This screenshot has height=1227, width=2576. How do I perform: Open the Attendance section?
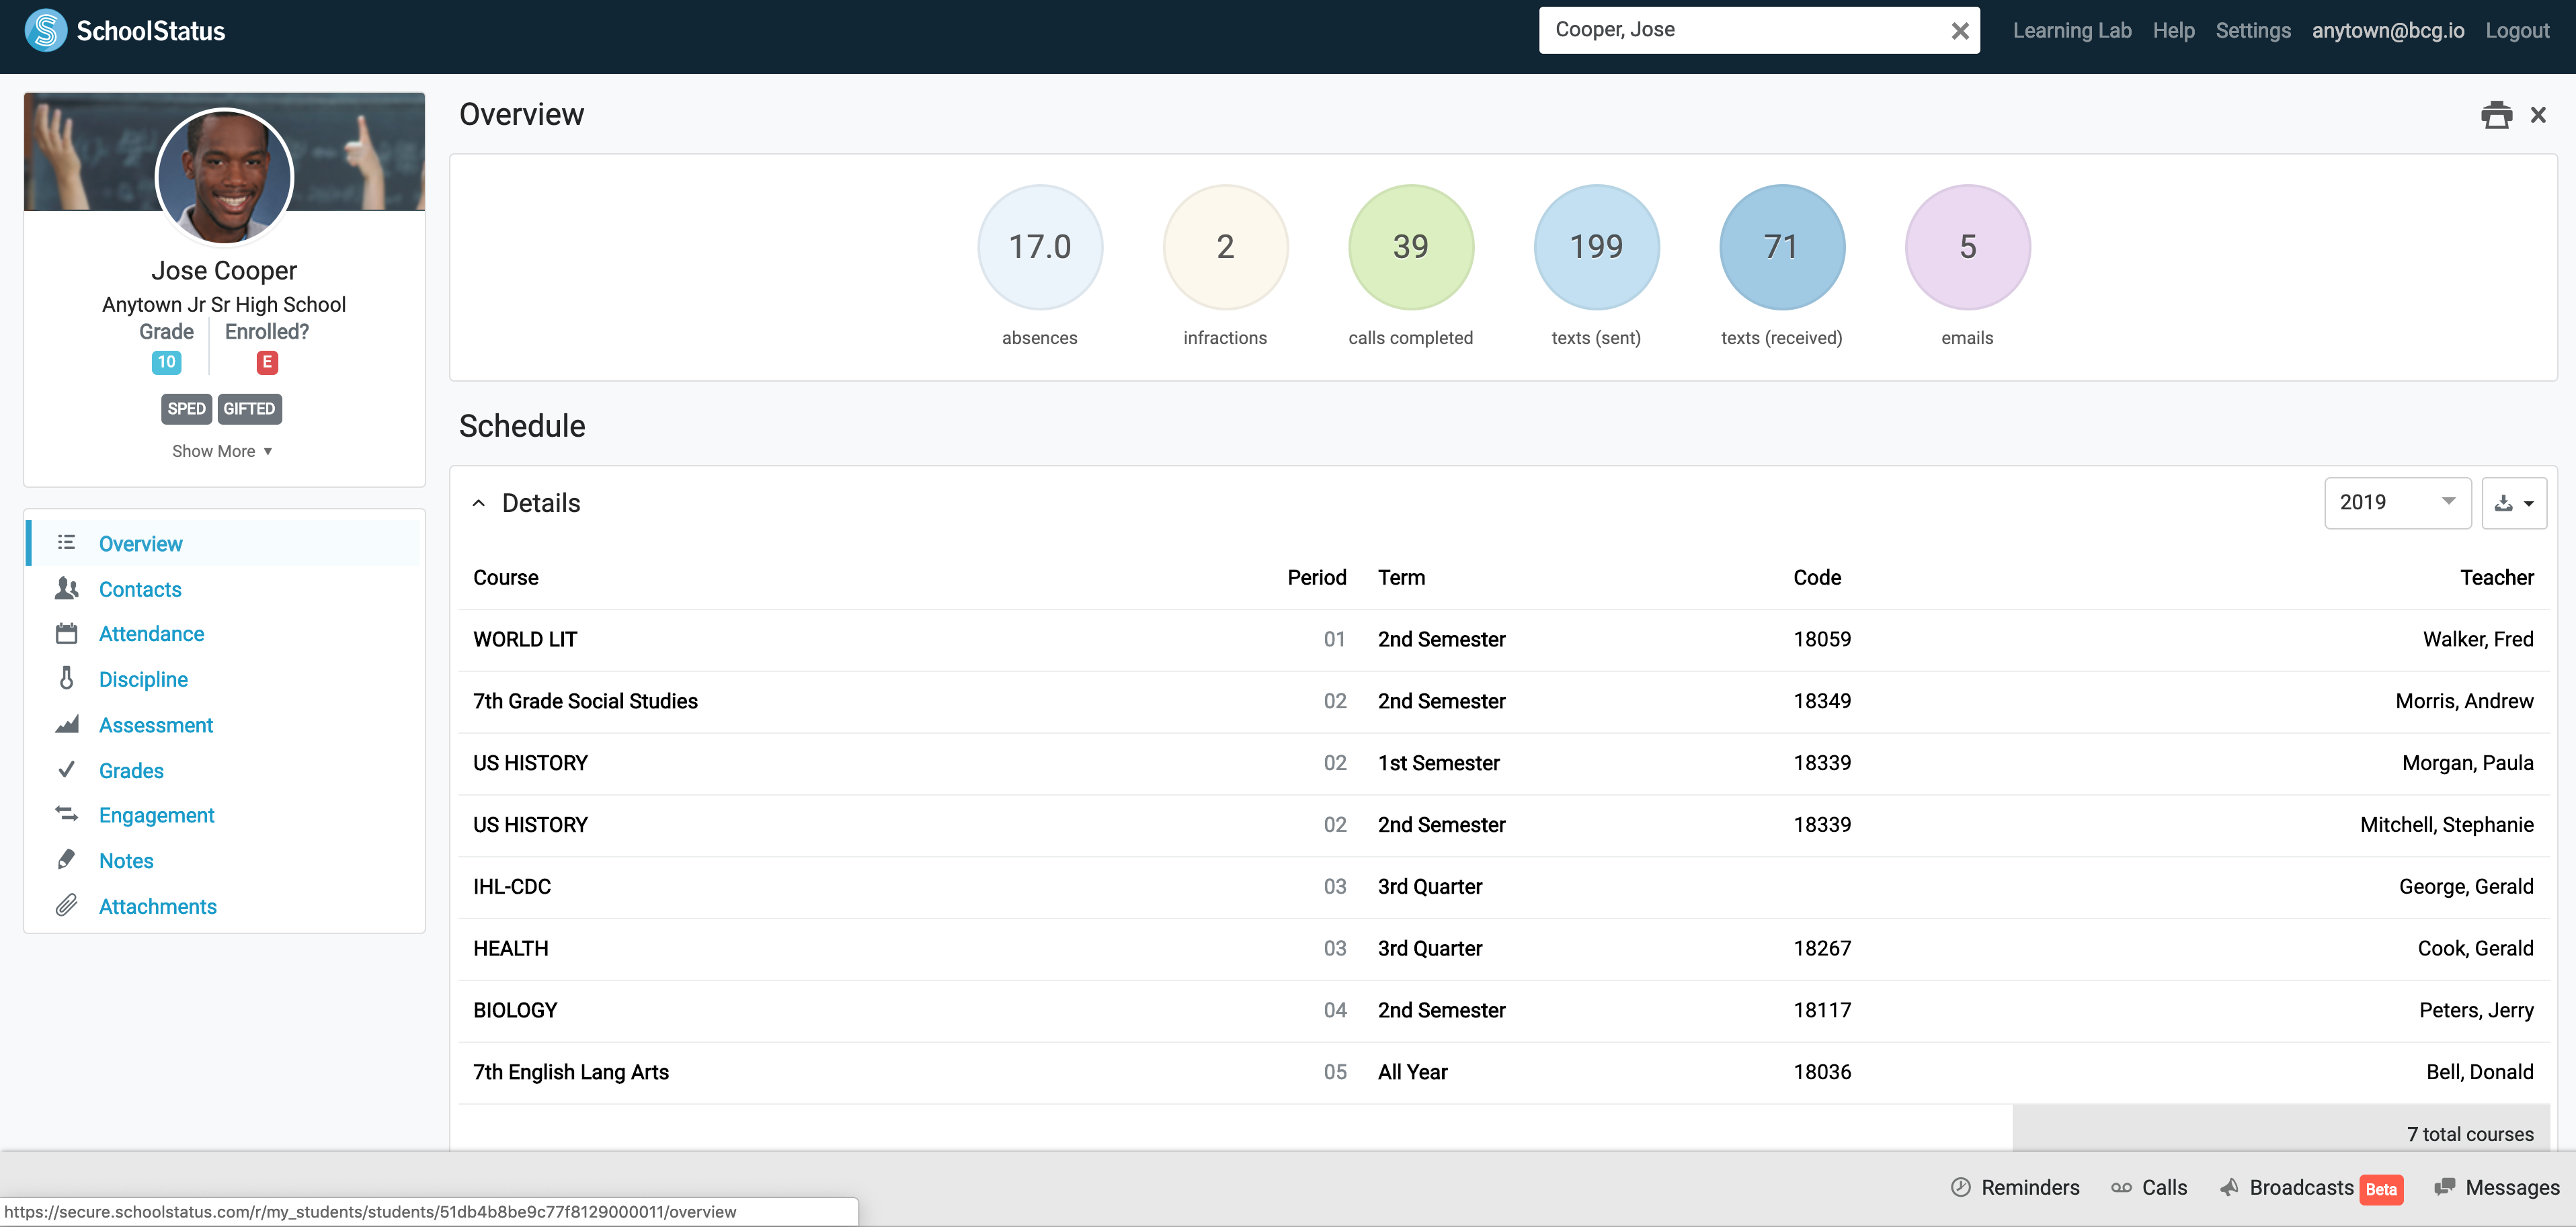point(151,633)
